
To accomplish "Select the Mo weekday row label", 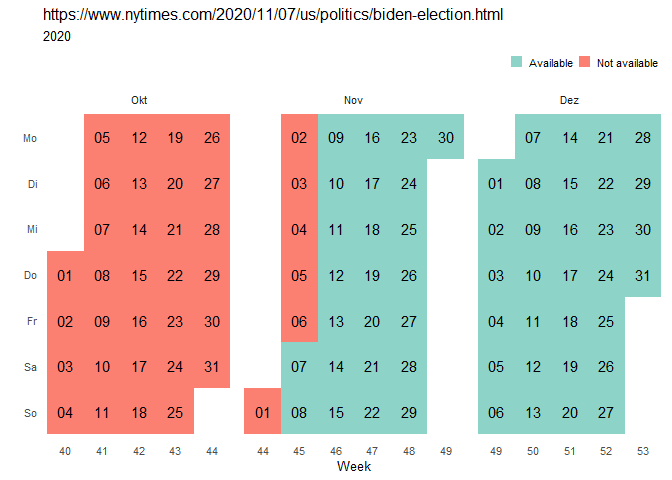I will pyautogui.click(x=30, y=138).
